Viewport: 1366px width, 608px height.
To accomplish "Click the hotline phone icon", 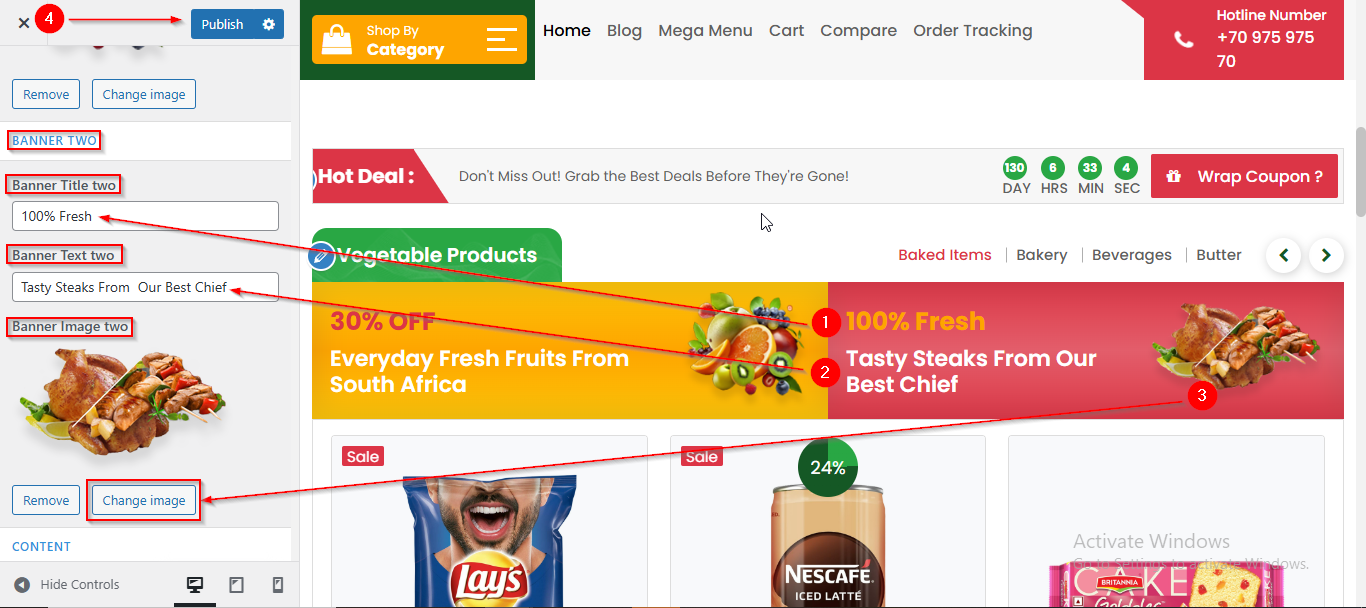I will click(x=1184, y=40).
